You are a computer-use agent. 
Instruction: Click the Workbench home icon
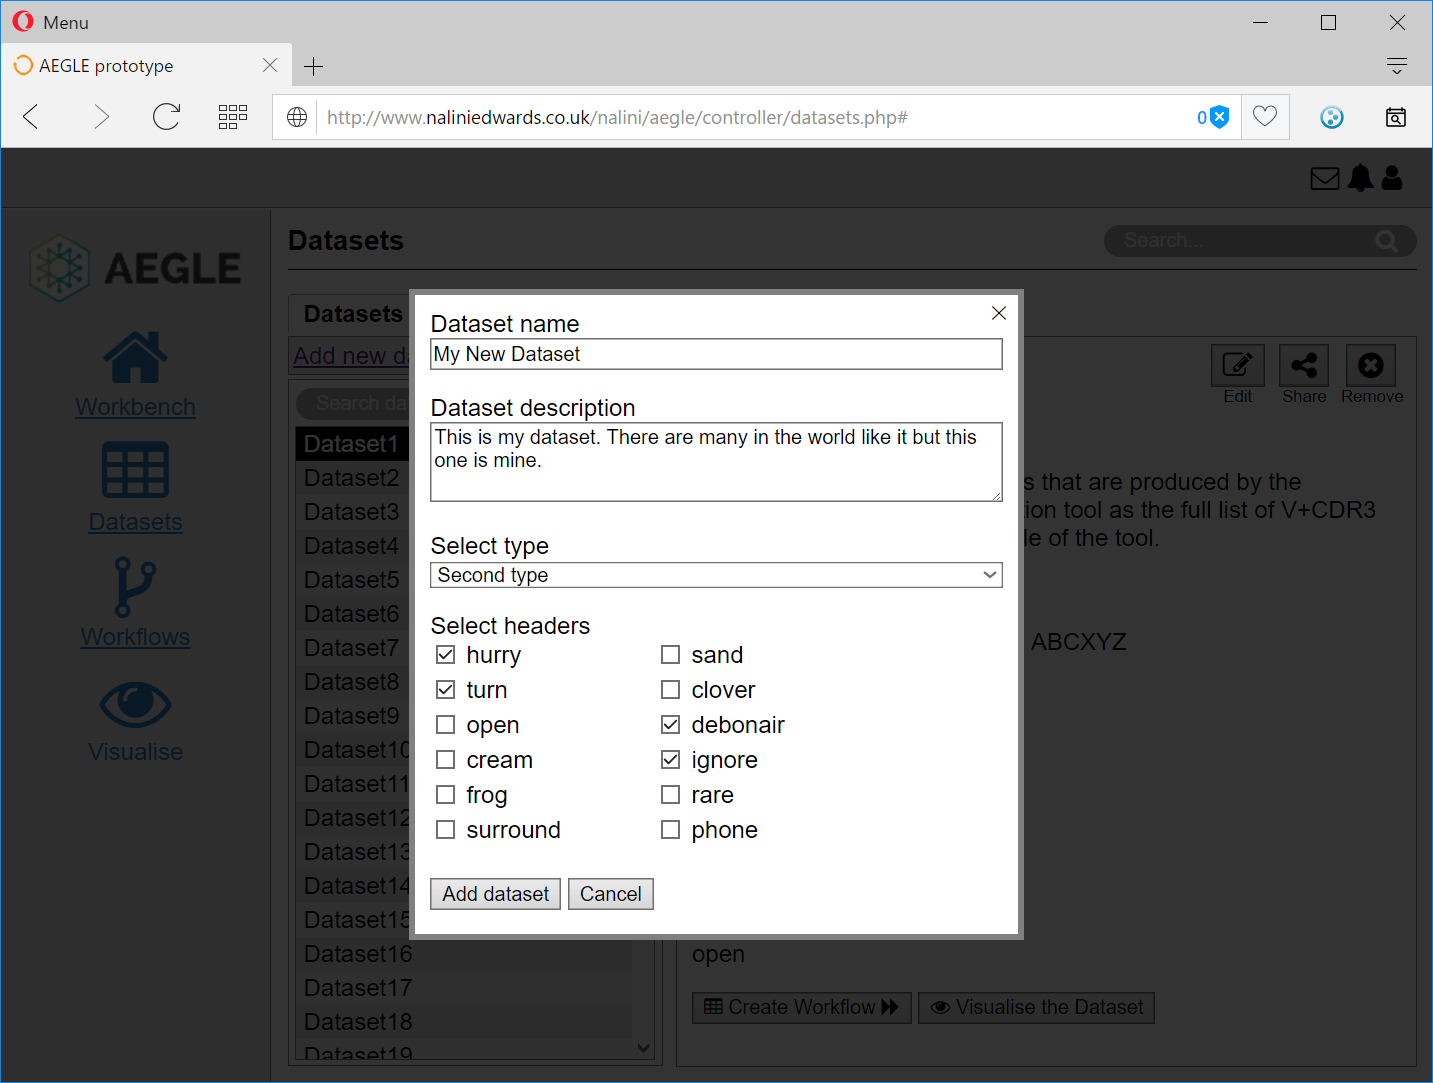tap(135, 357)
